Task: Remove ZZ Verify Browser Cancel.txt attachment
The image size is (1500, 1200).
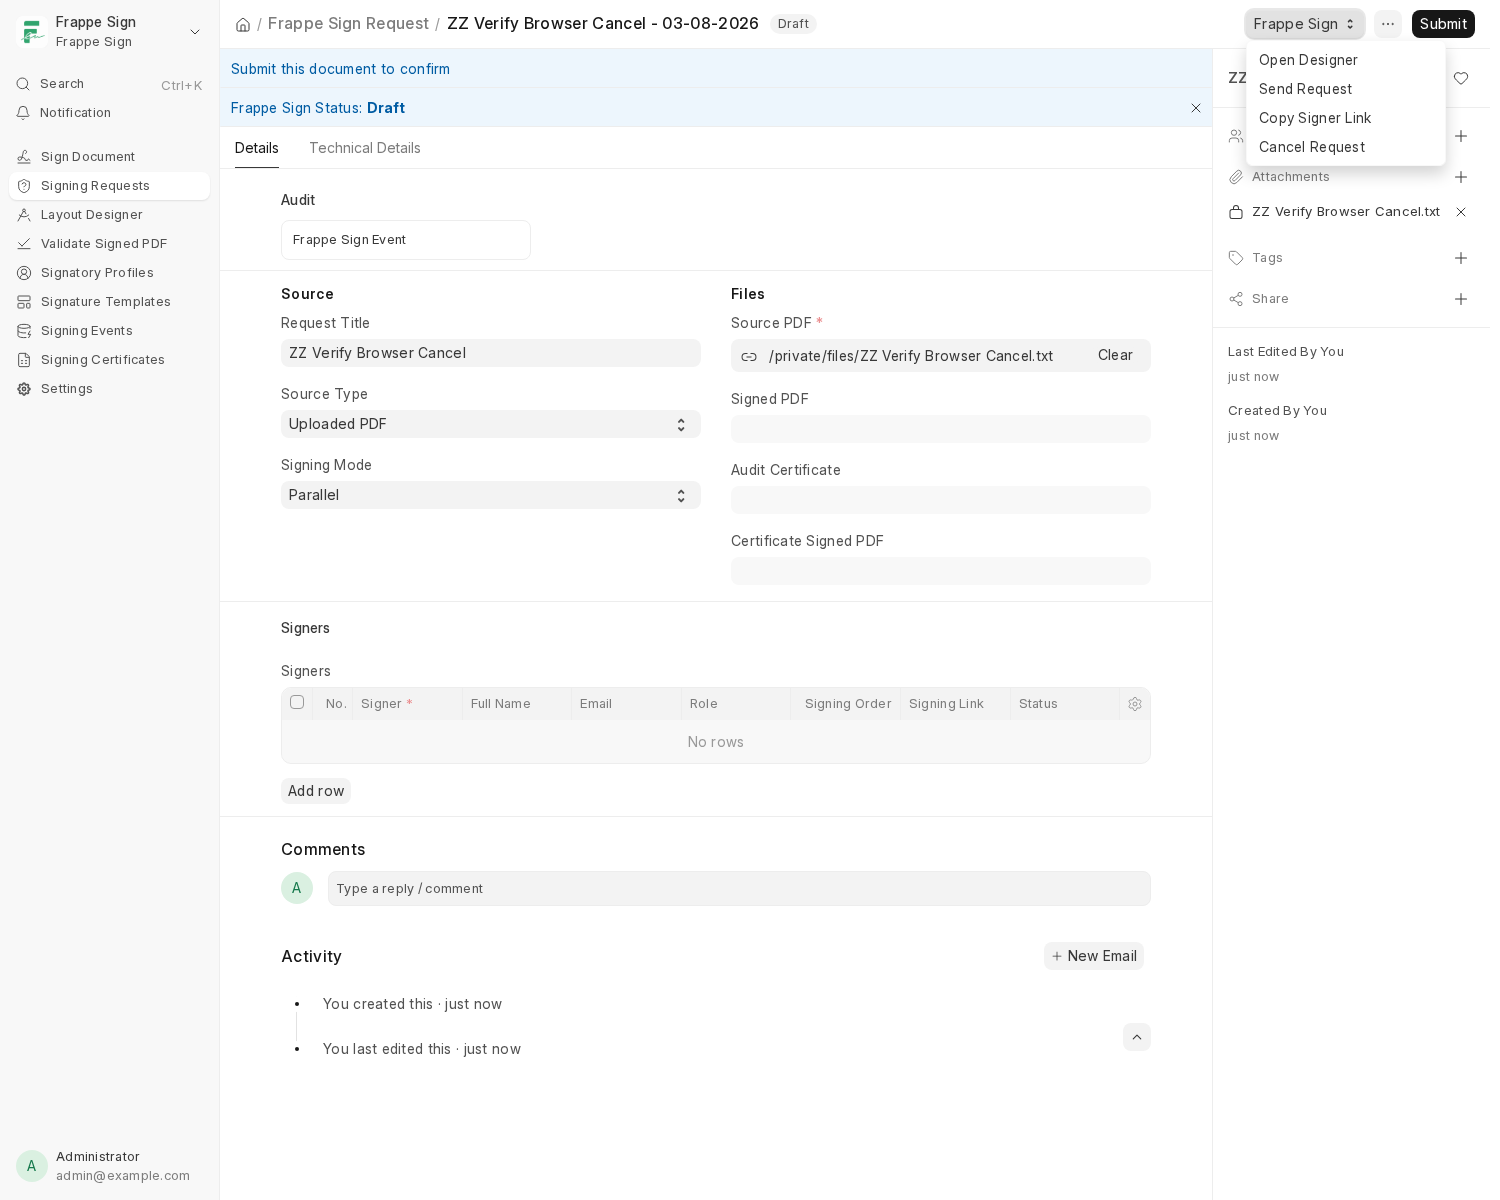Action: point(1461,212)
